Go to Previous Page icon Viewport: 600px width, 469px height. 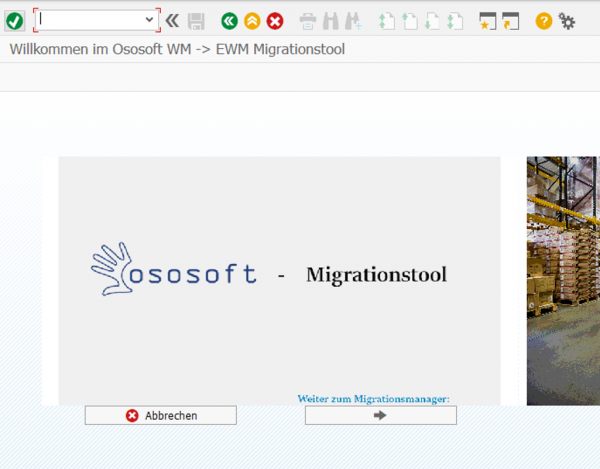coord(409,21)
